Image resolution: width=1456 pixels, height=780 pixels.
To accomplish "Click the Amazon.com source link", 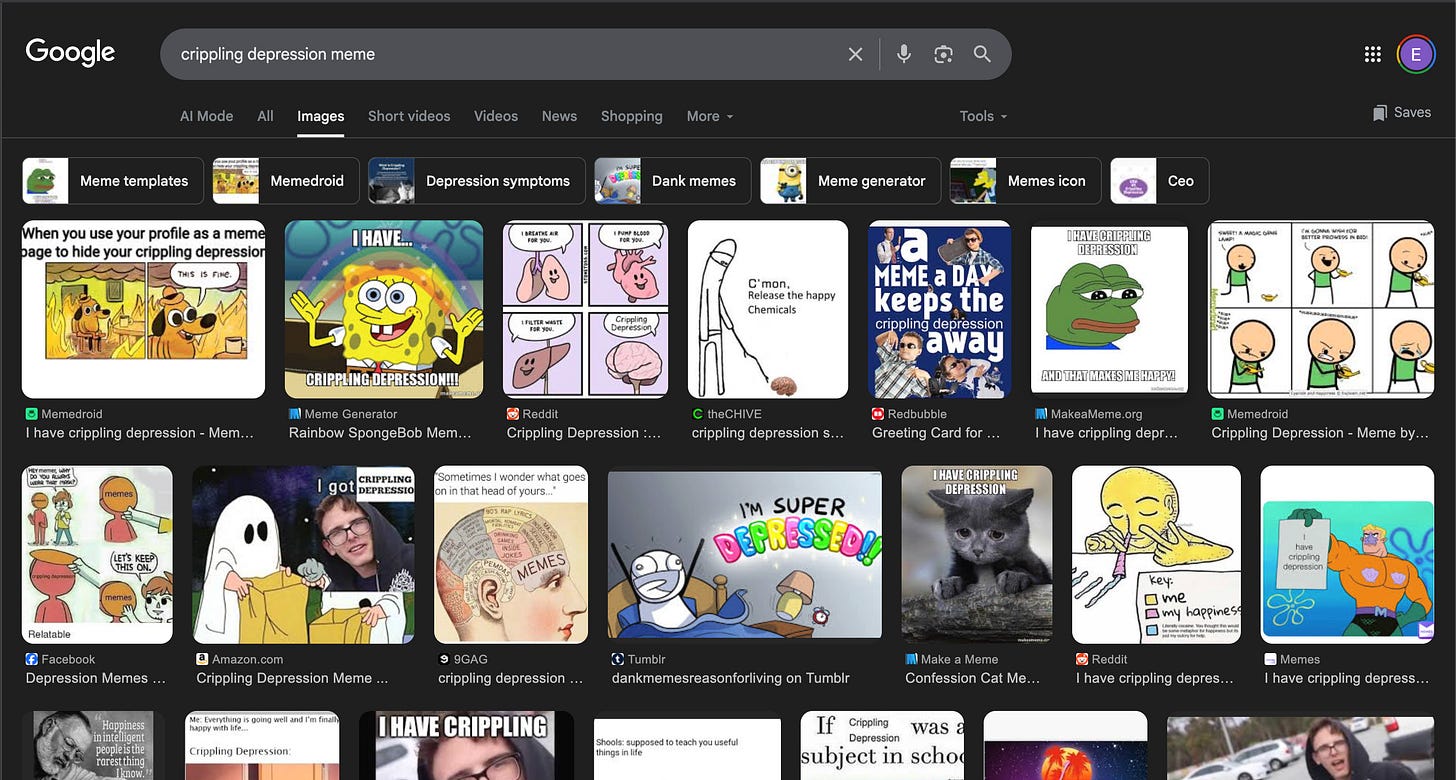I will [x=240, y=659].
